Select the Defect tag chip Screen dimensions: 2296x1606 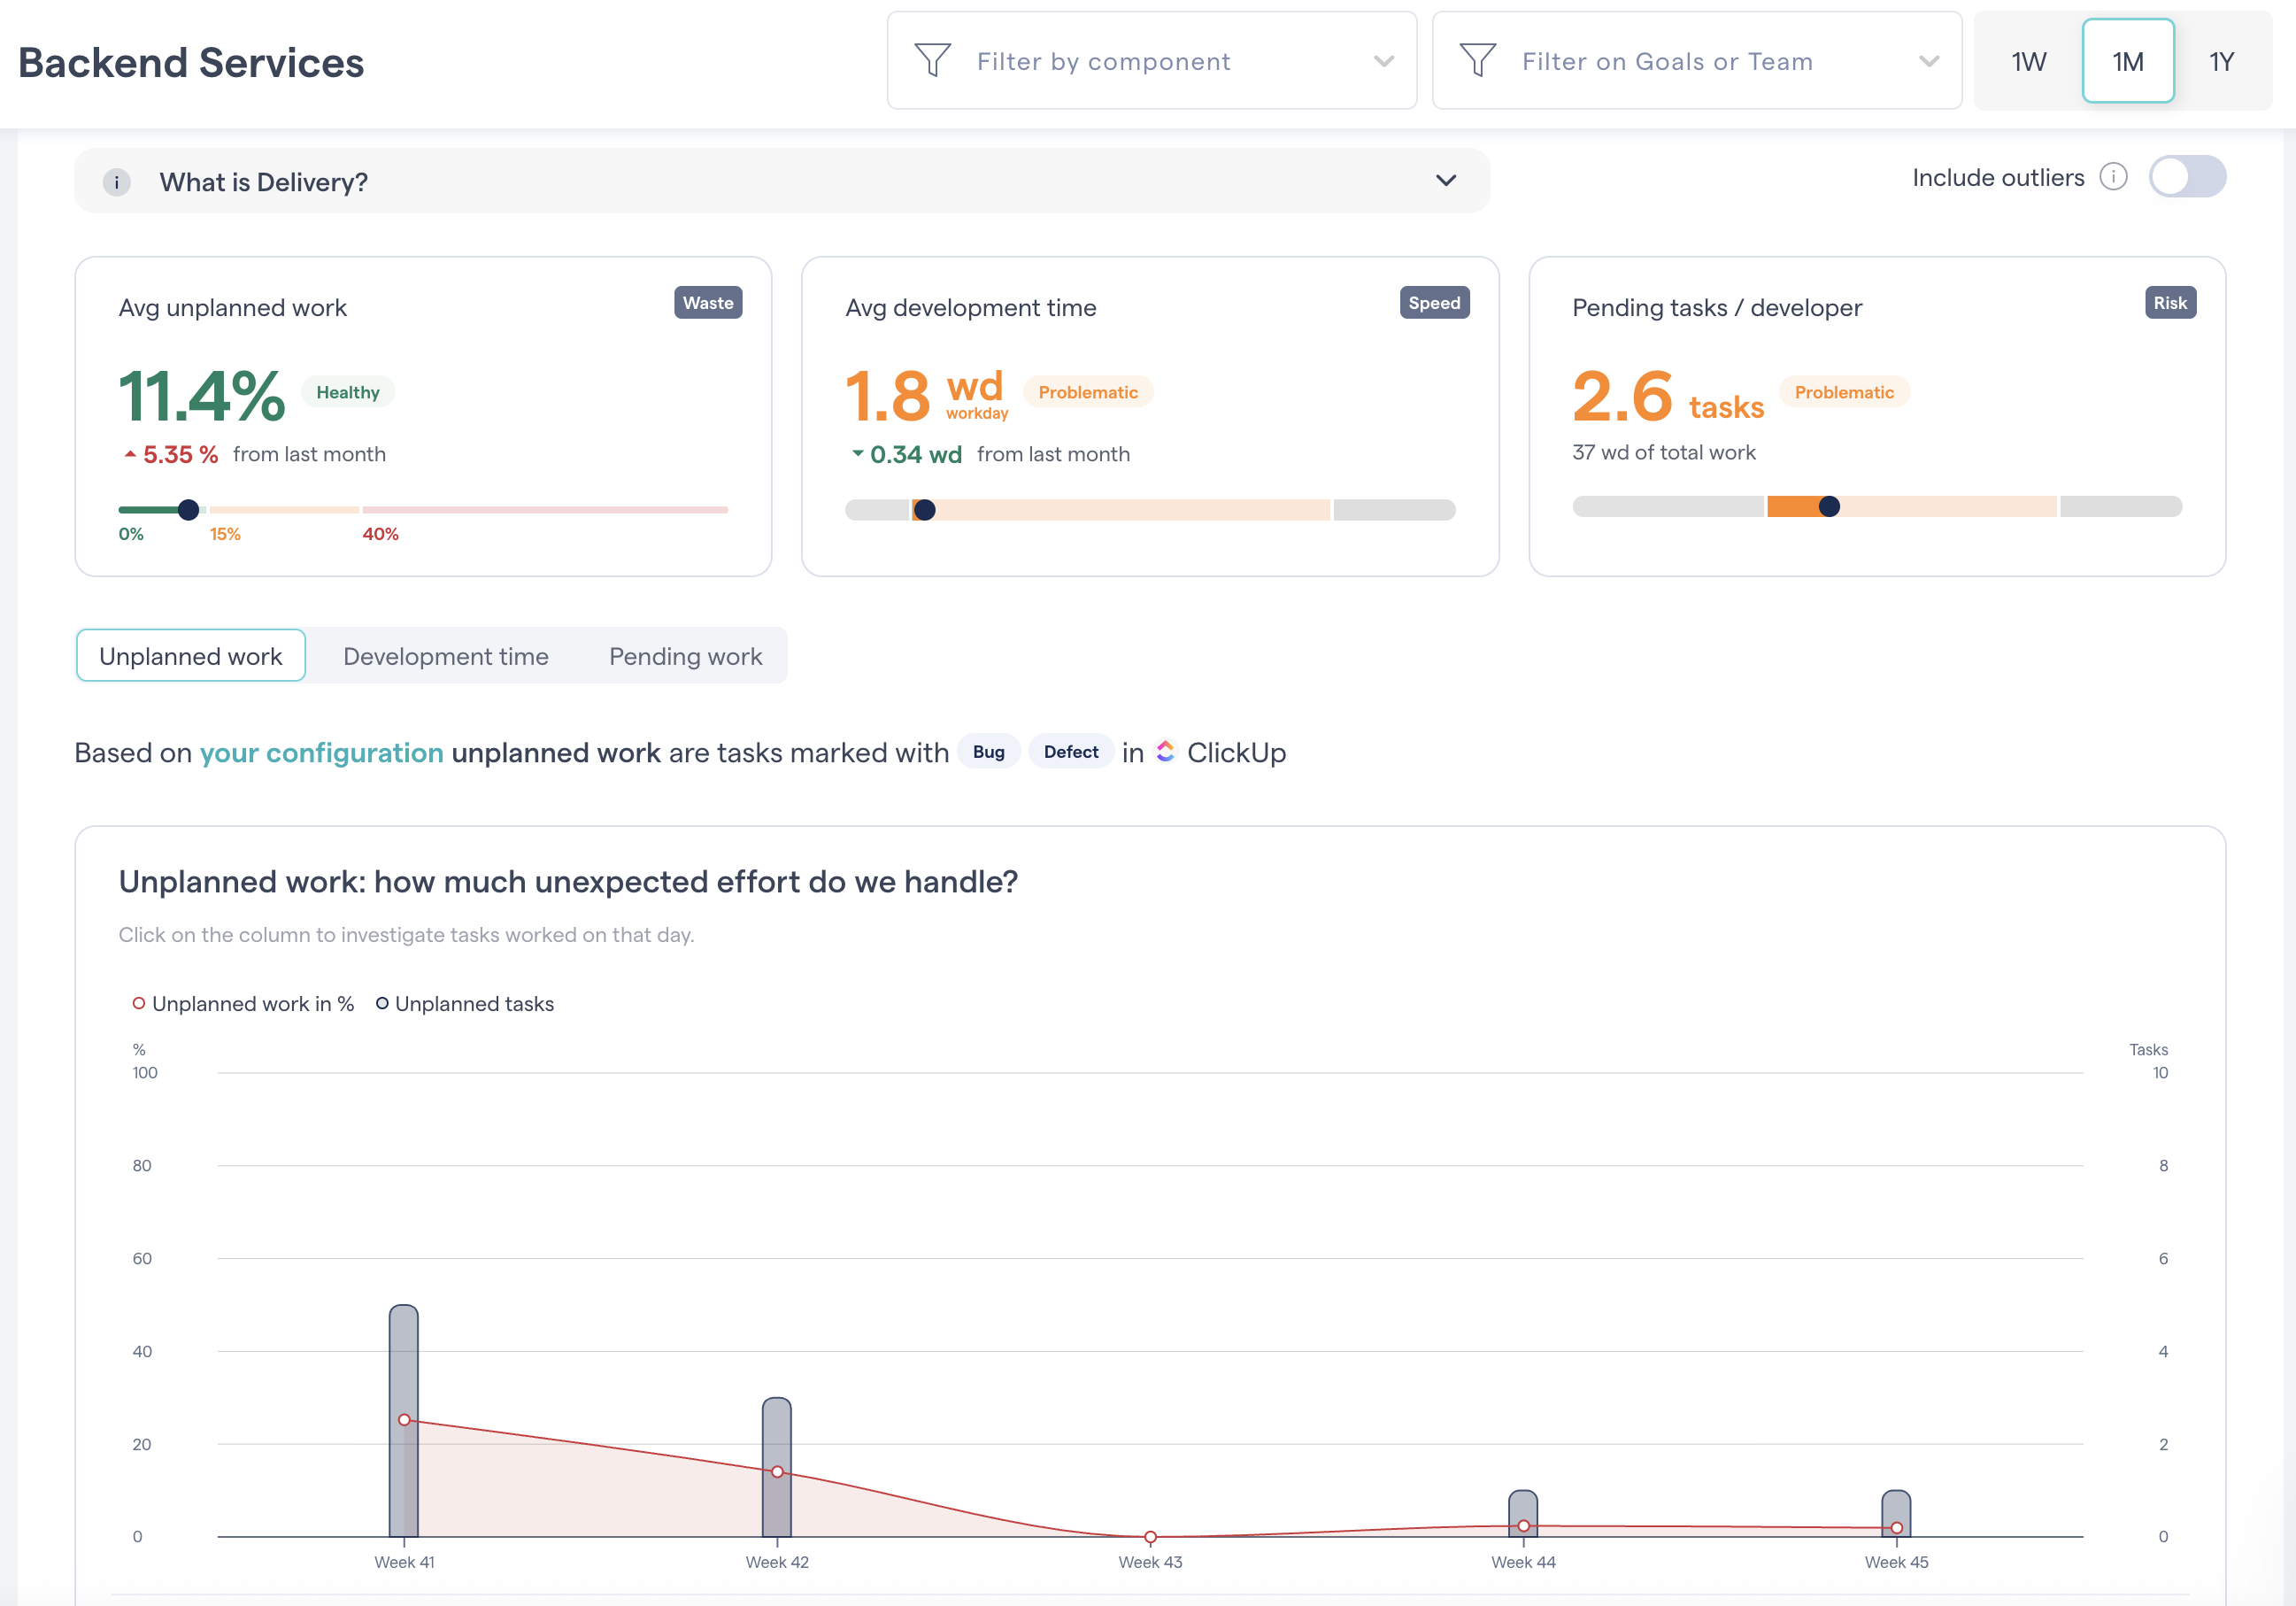[1070, 751]
